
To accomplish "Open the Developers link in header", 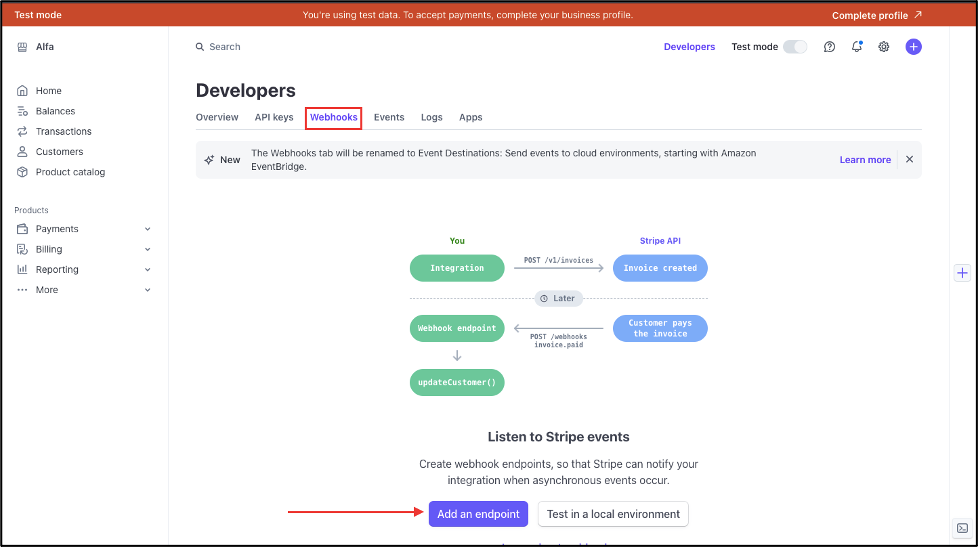I will click(689, 47).
